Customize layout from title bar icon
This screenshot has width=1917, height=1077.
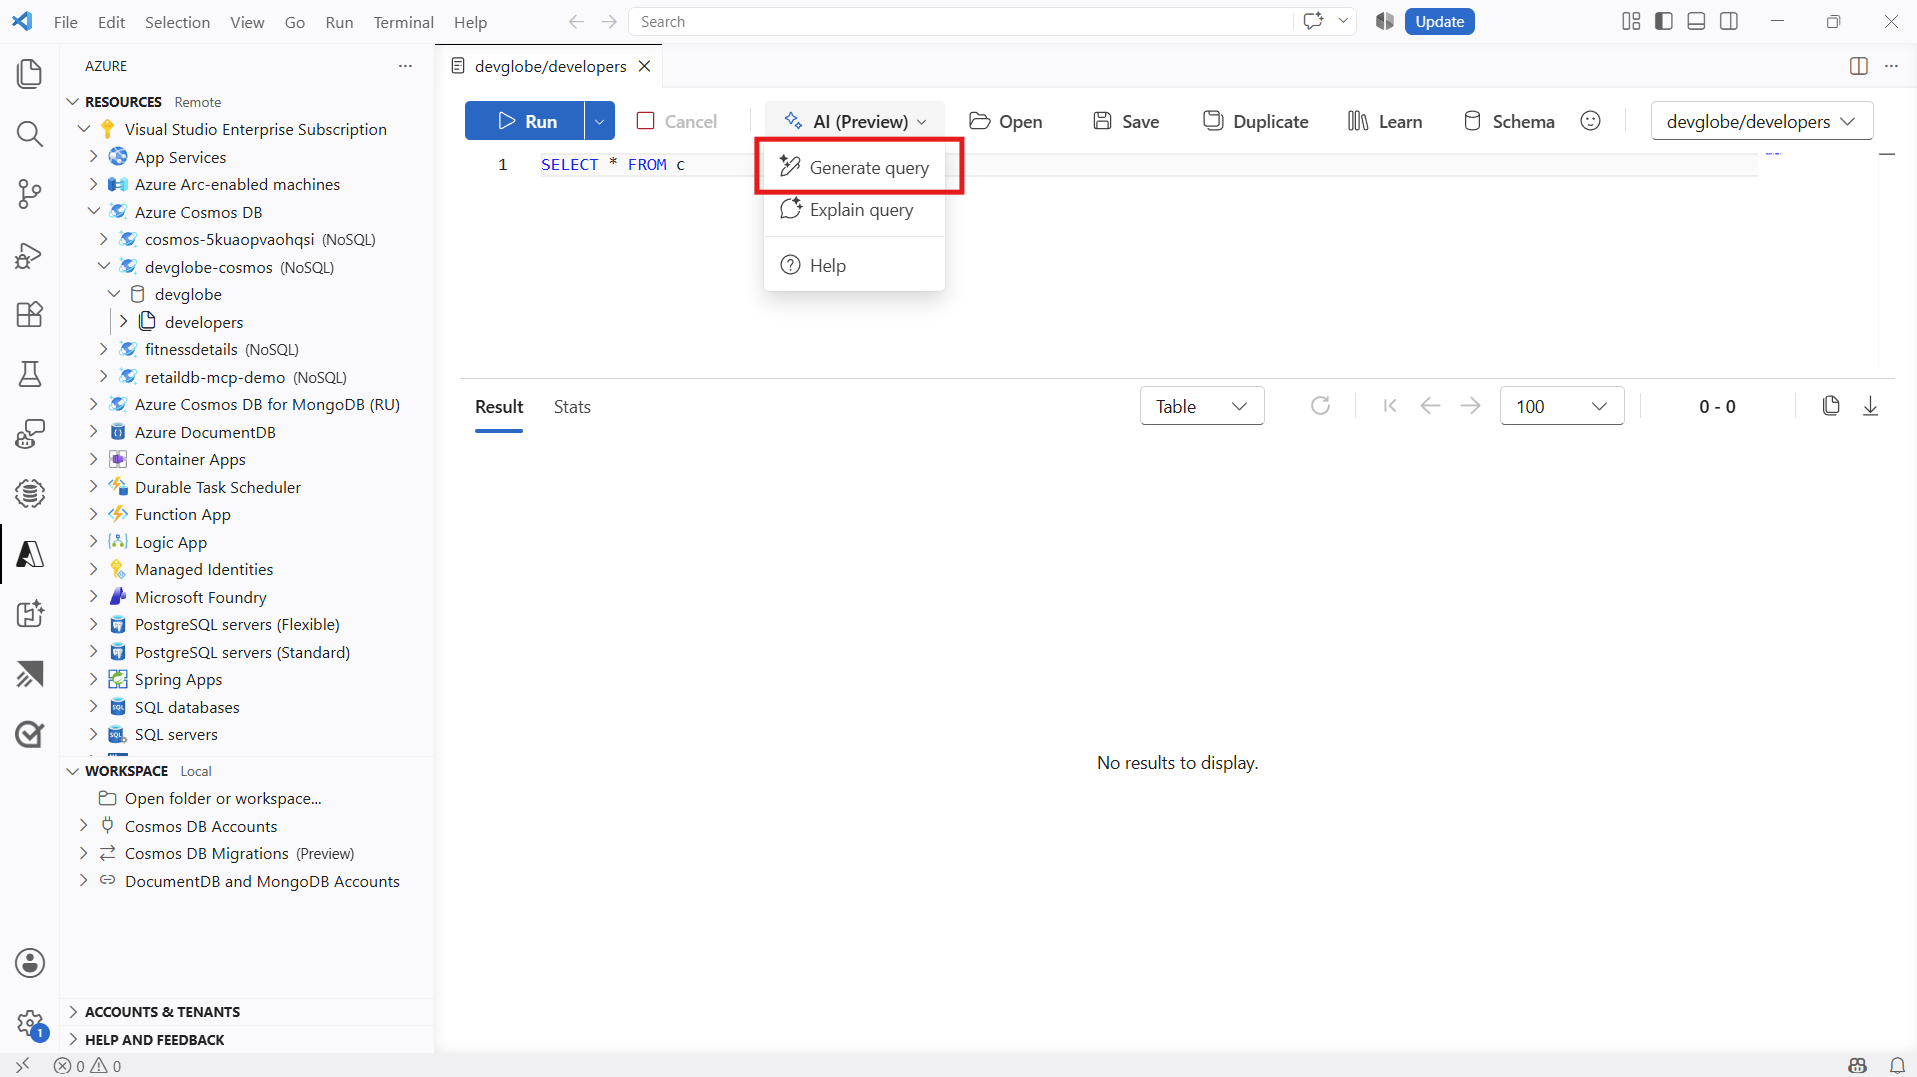(x=1631, y=21)
